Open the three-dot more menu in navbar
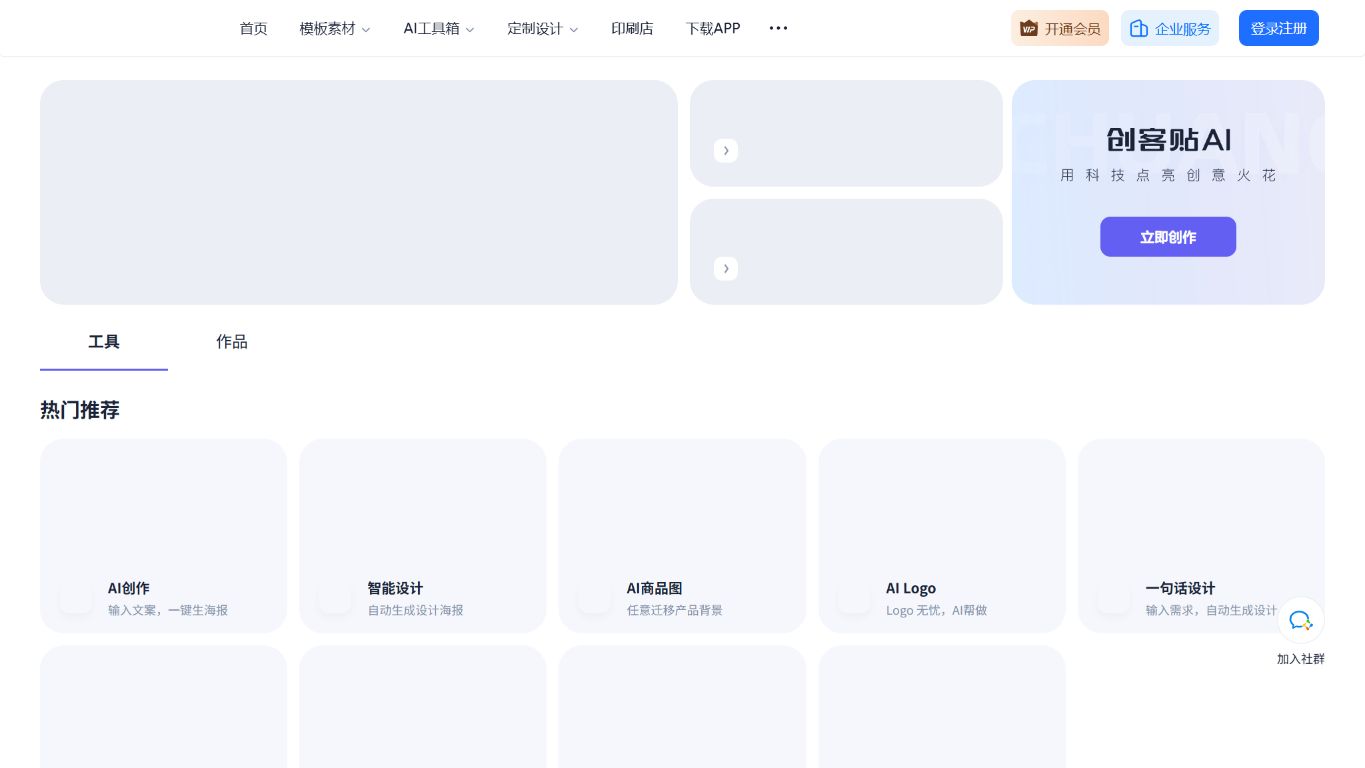This screenshot has width=1365, height=768. 778,28
